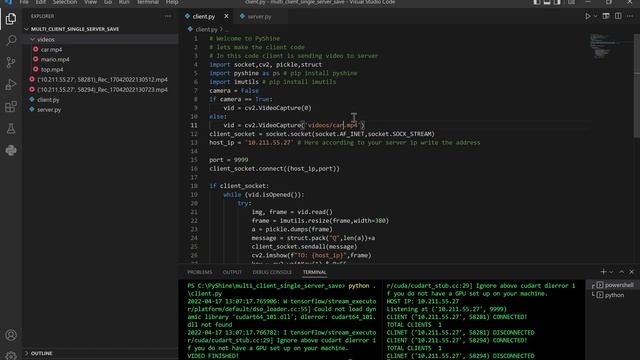Click 'HOST IP: 10.211.55.27' in right terminal
640x360 pixels.
click(423, 301)
